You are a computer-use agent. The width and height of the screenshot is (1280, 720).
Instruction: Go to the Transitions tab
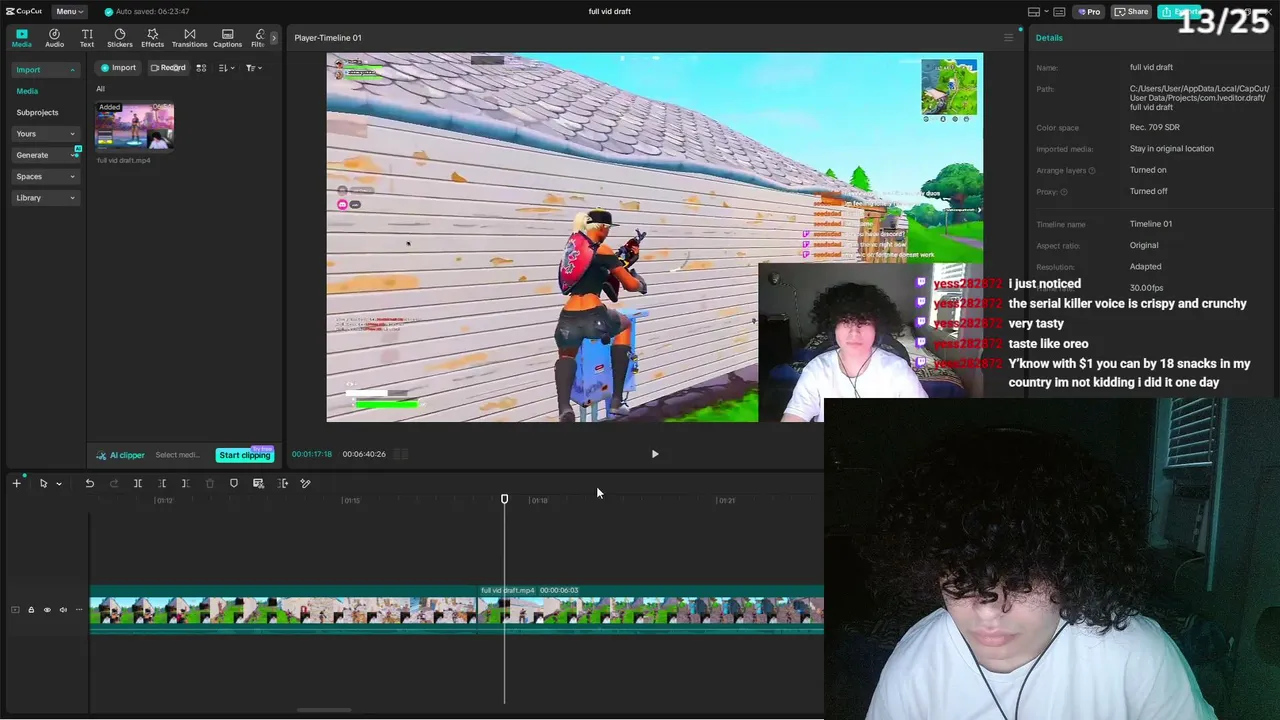pyautogui.click(x=189, y=38)
